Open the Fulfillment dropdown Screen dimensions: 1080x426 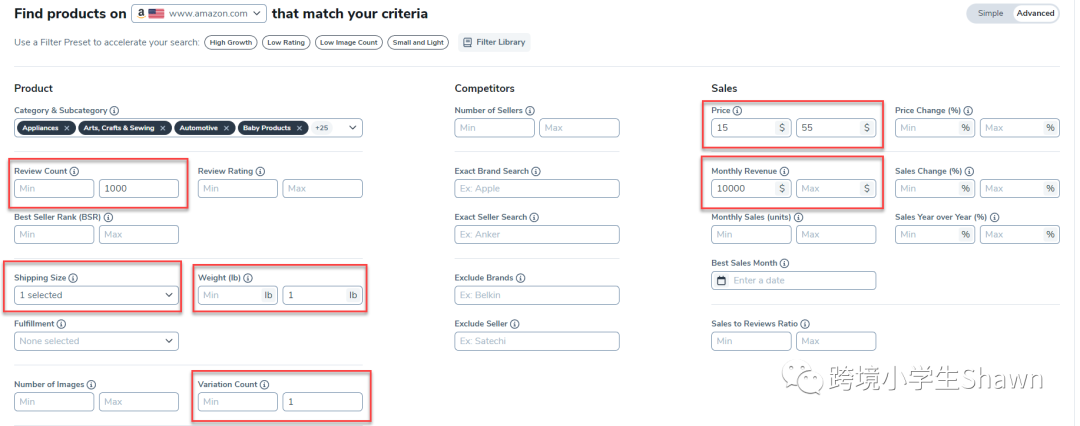tap(97, 341)
